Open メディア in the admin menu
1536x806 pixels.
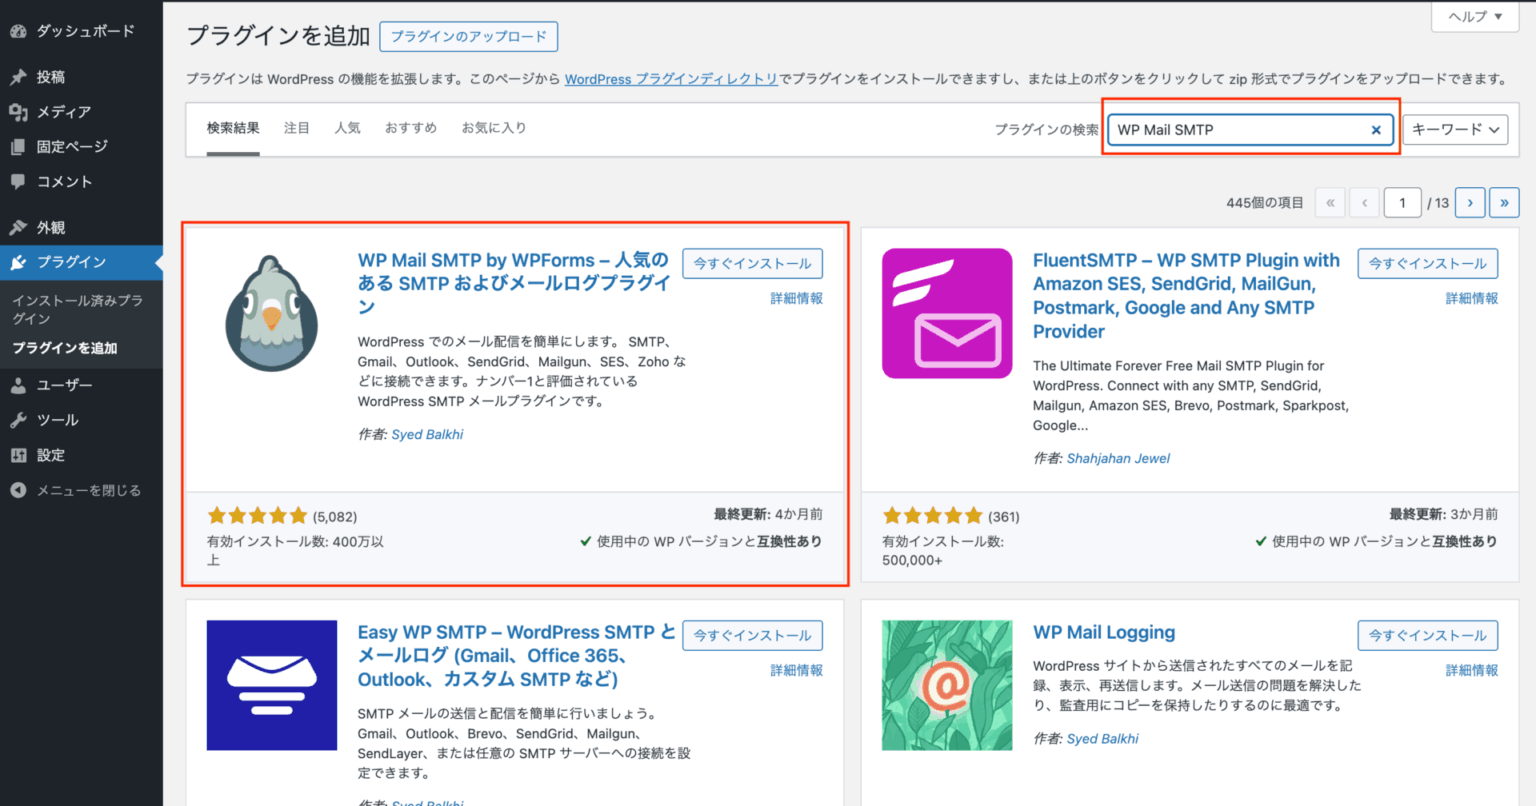64,112
